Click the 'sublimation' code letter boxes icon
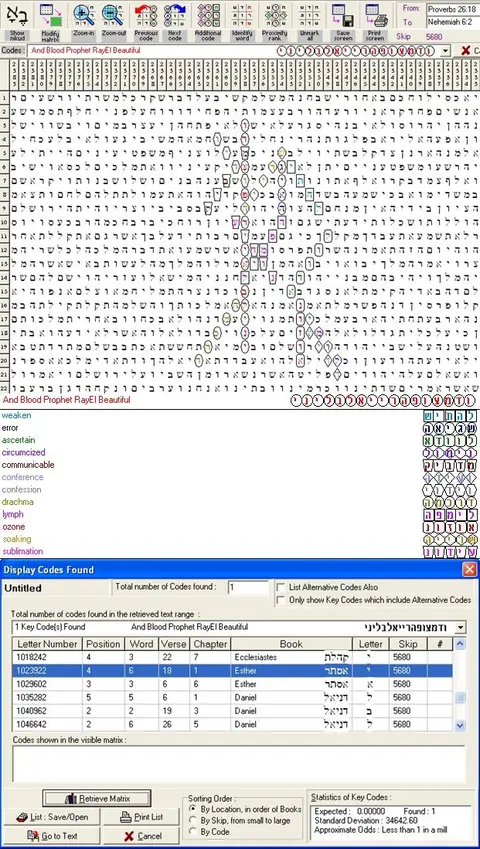The height and width of the screenshot is (849, 480). (x=450, y=552)
